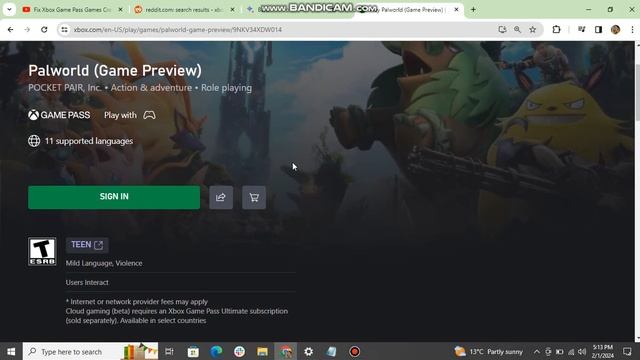Click the POCKET PAIR, Inc. publisher text
Screen dimensions: 640x360
[x=64, y=88]
